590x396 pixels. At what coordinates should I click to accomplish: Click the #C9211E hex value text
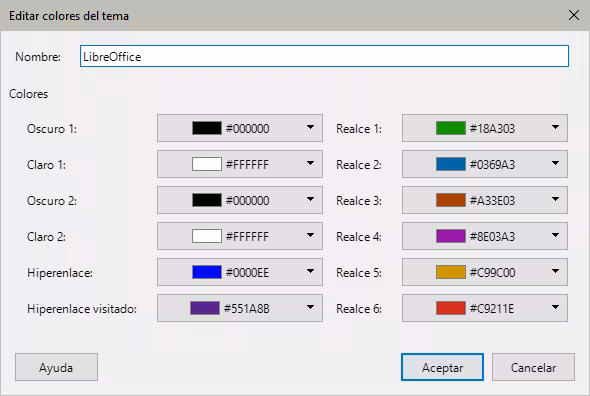(492, 309)
